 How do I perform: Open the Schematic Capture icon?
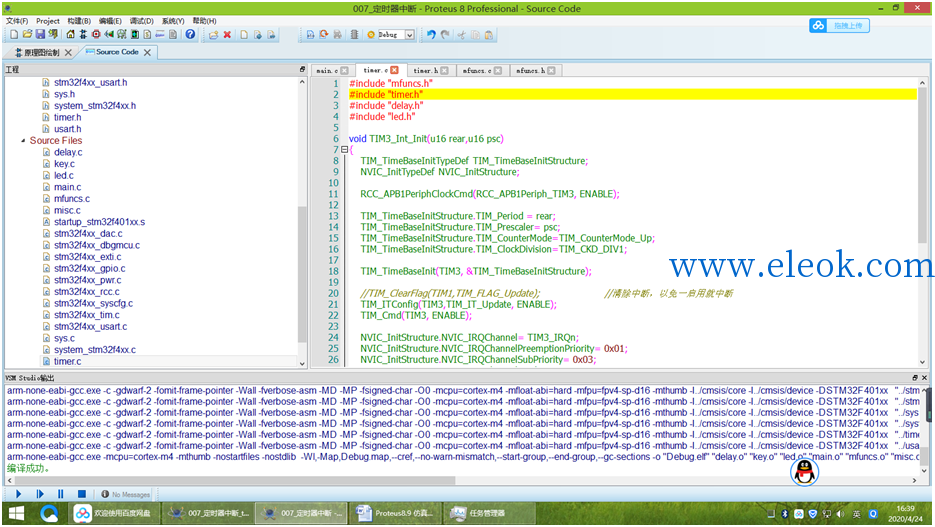[83, 35]
